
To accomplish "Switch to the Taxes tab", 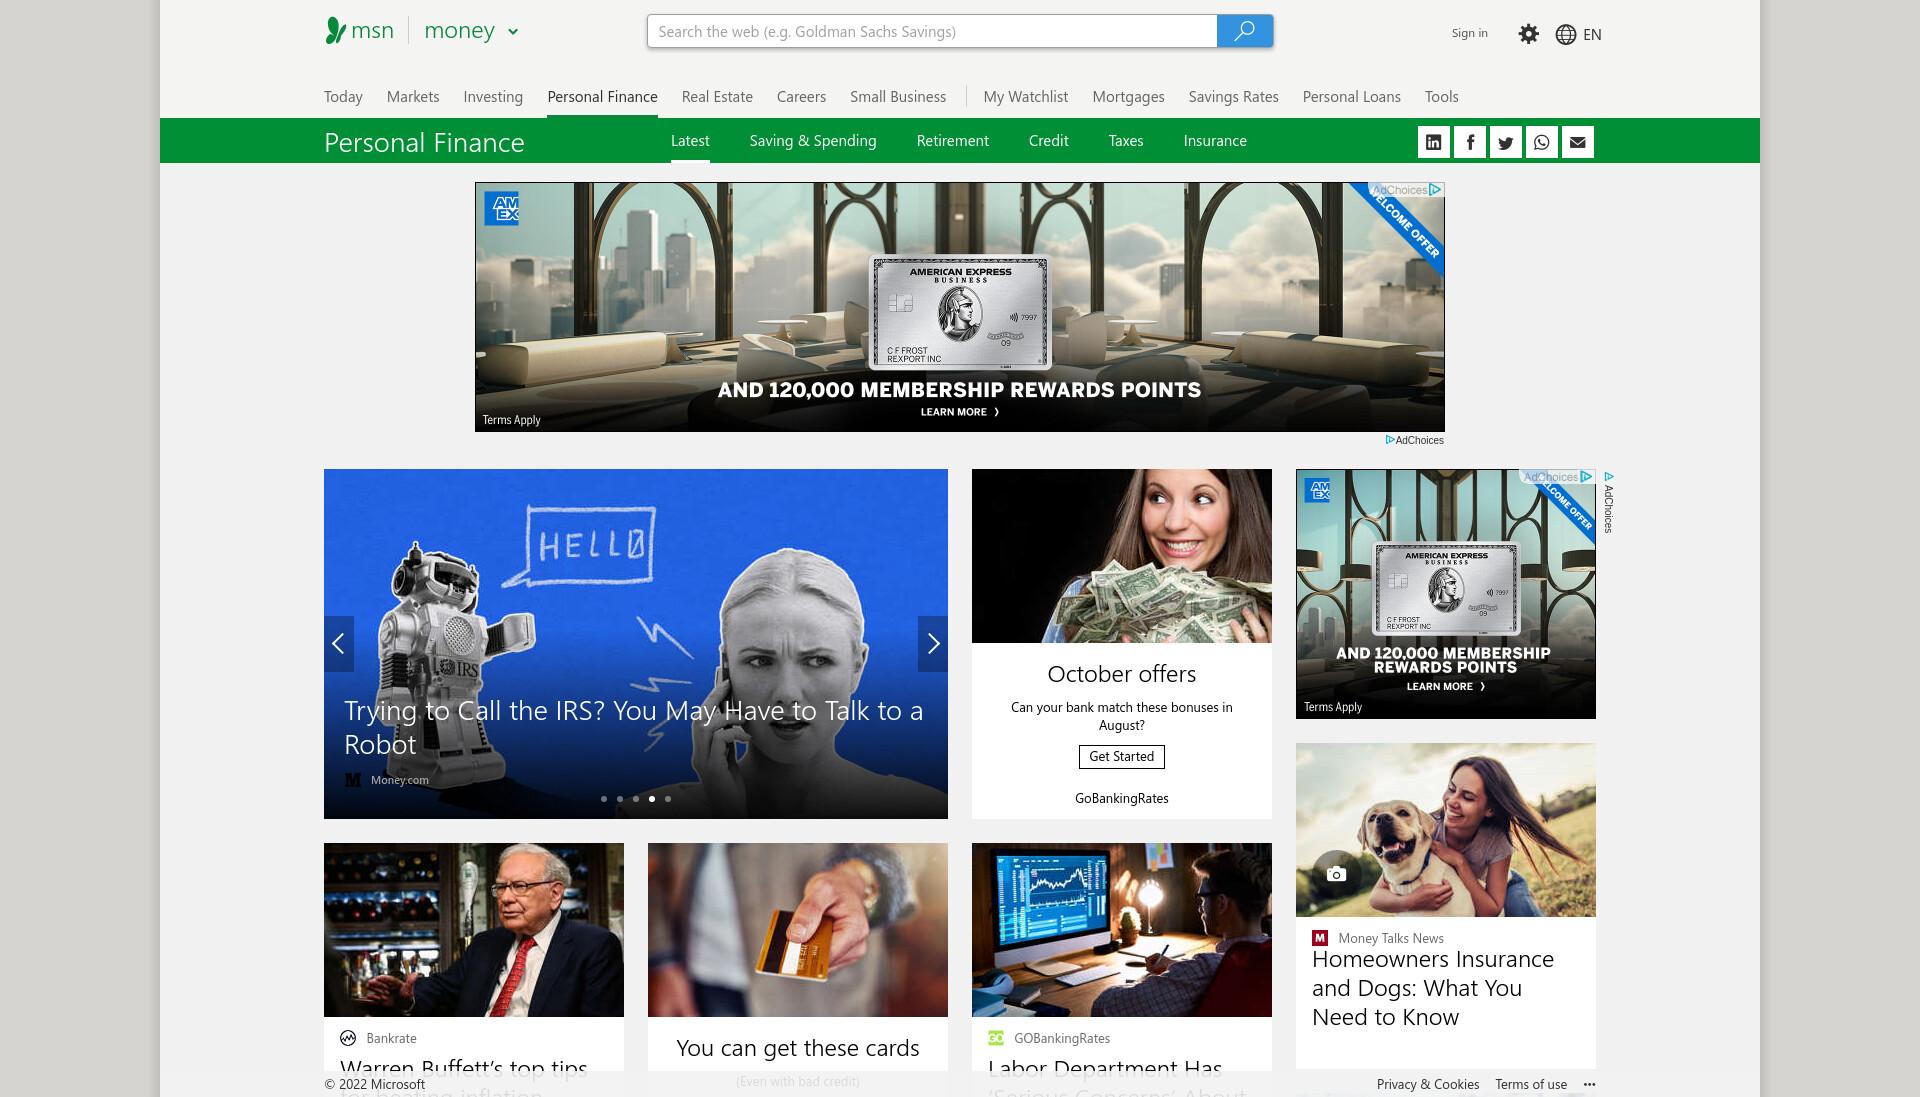I will coord(1125,141).
